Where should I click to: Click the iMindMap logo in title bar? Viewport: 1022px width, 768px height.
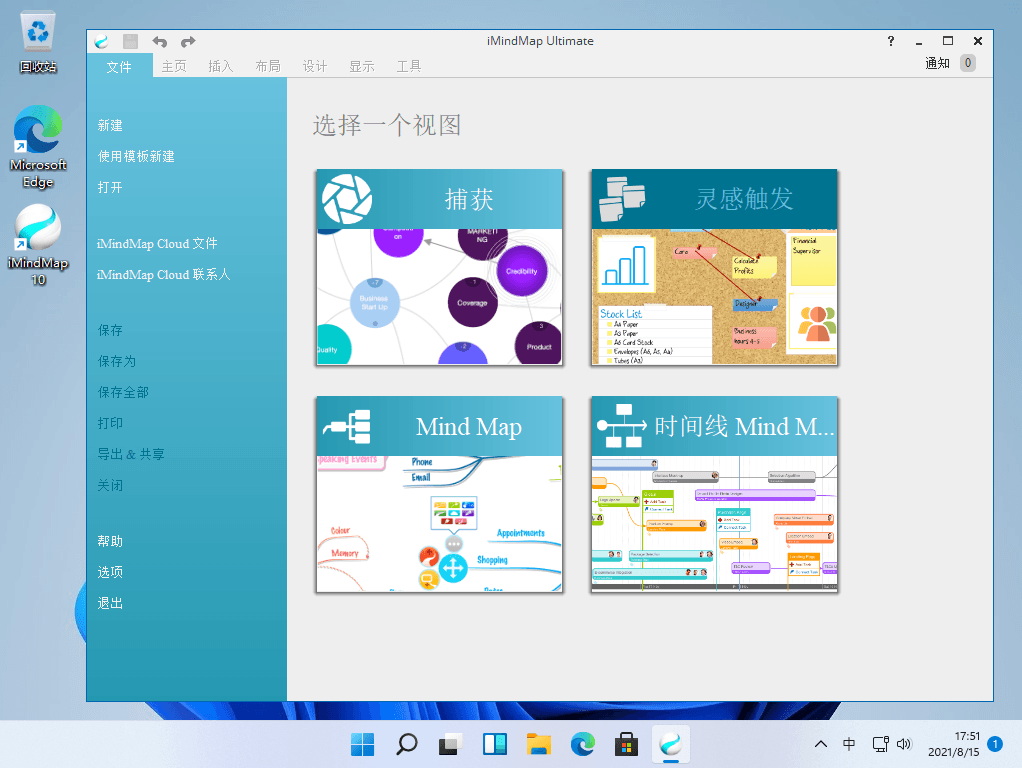point(101,42)
